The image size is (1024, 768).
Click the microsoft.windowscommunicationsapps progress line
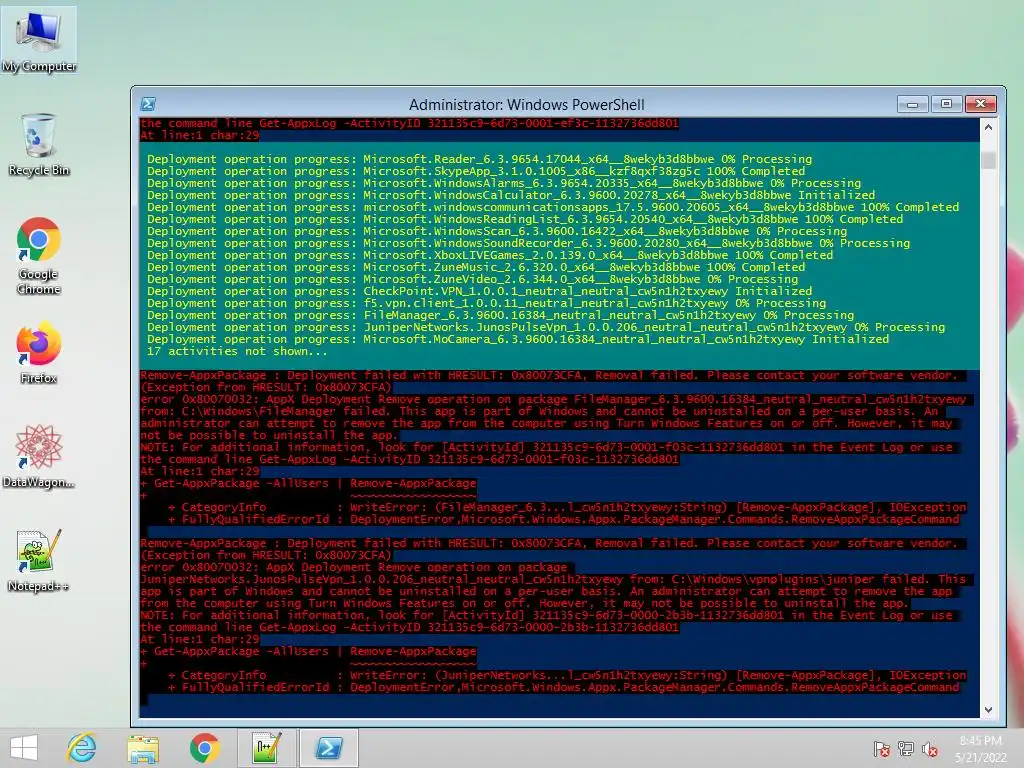click(x=552, y=207)
